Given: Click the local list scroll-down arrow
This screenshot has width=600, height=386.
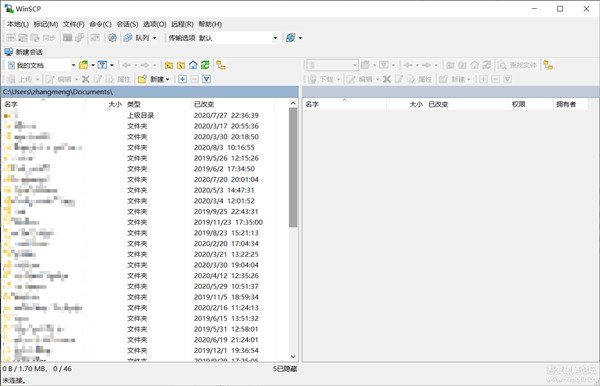Looking at the screenshot, I should (x=293, y=357).
